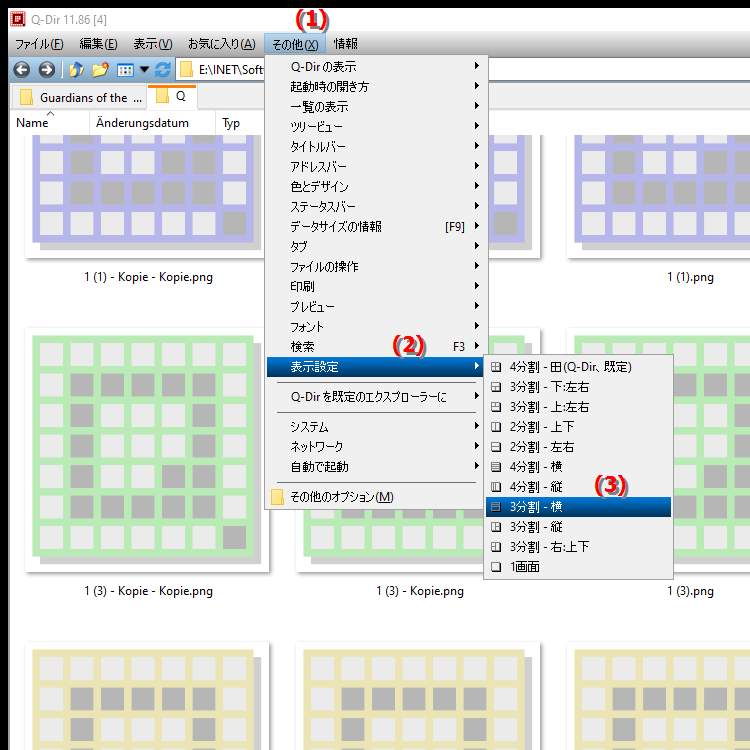The width and height of the screenshot is (750, 750).
Task: Sort by Änderungsdatum column header
Action: pos(152,123)
